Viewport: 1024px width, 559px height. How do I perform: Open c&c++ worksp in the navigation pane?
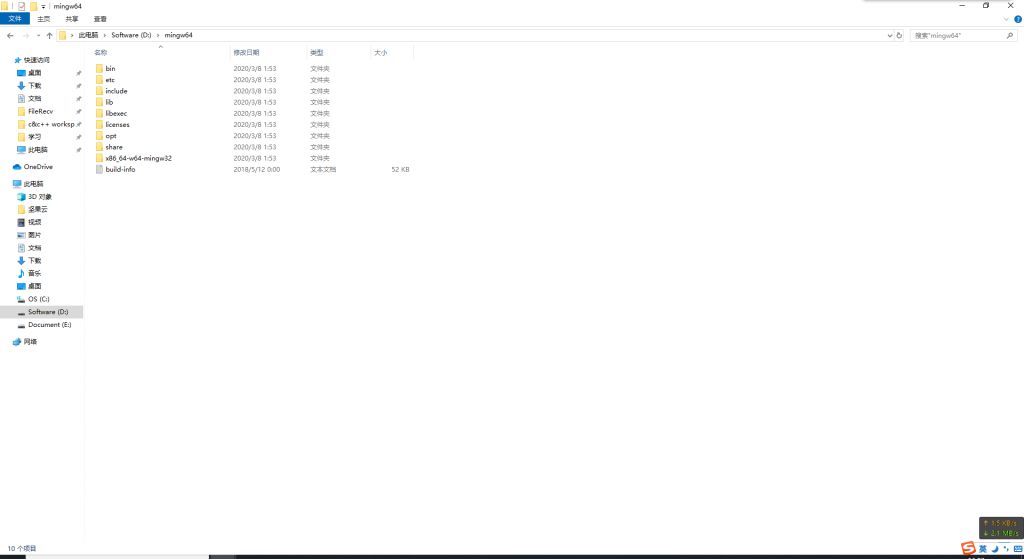coord(51,124)
